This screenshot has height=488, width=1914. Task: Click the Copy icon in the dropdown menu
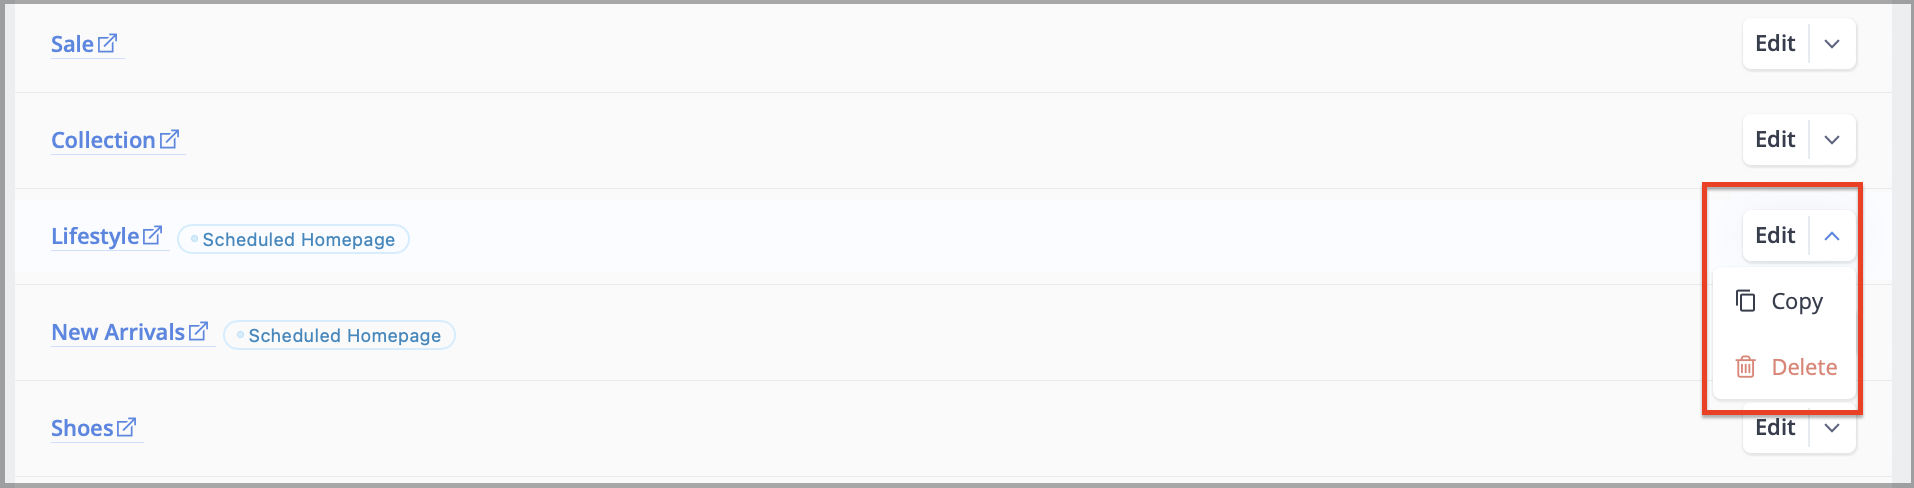[x=1746, y=301]
